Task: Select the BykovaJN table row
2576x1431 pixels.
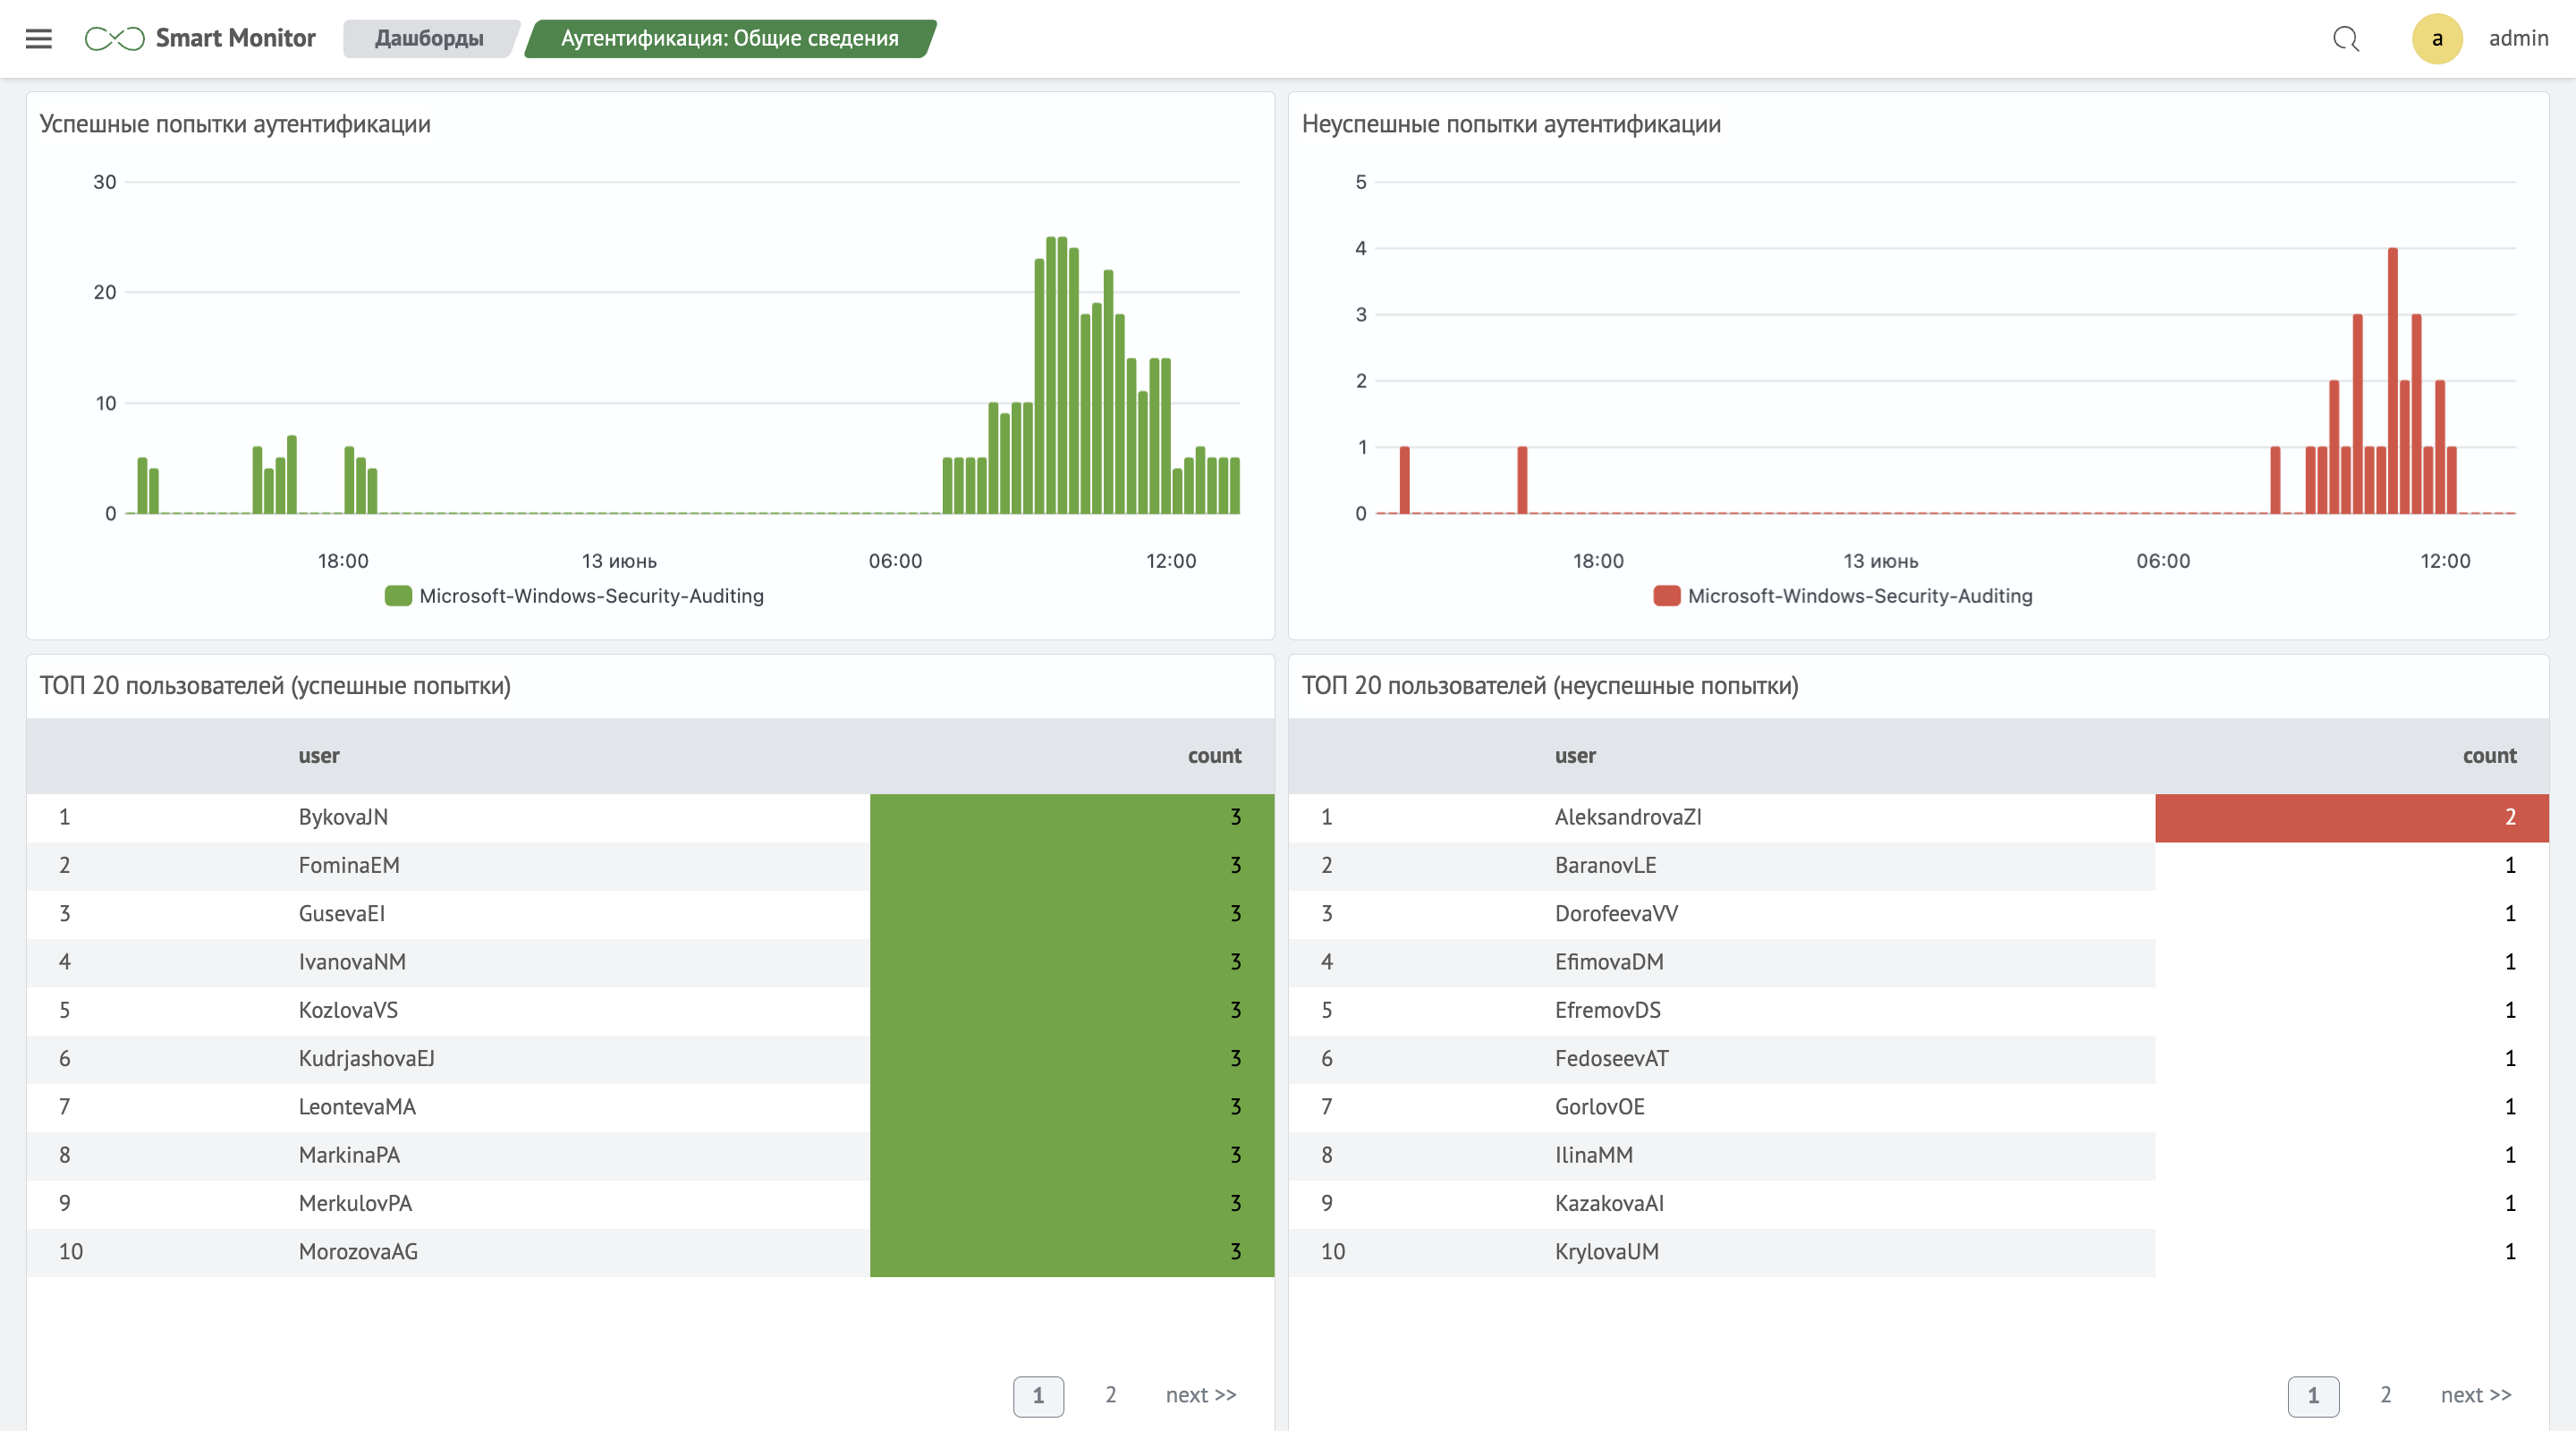Action: pos(343,817)
